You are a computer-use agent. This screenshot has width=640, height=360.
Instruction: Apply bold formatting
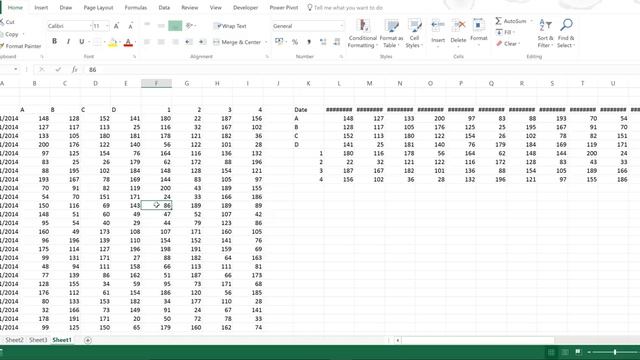pyautogui.click(x=54, y=42)
